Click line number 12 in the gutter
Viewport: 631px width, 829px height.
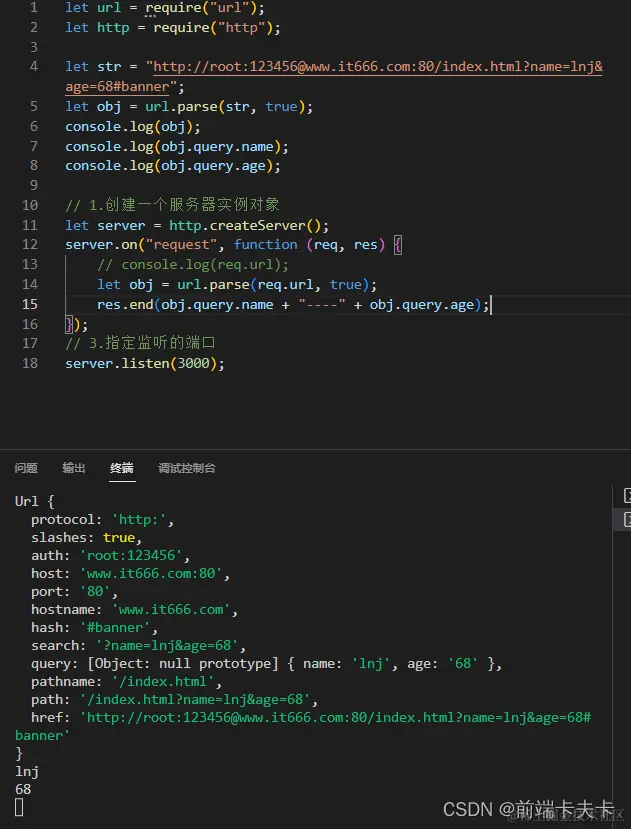click(x=30, y=244)
